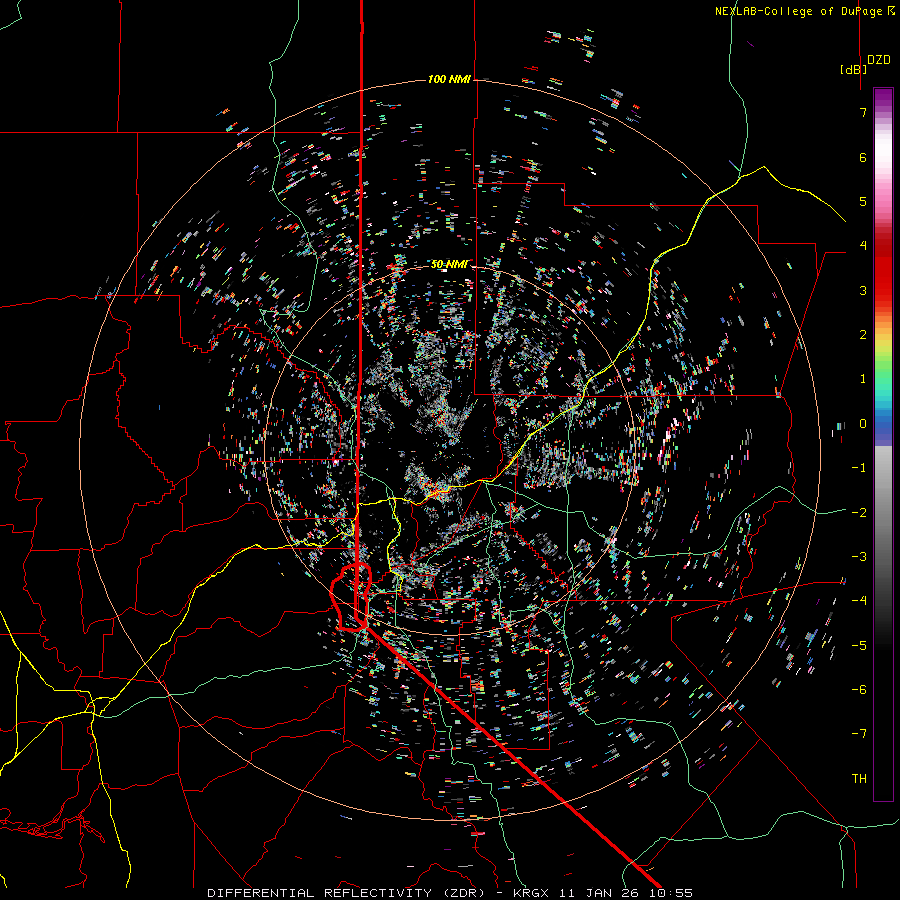Click the [dB] unit label
Viewport: 900px width, 900px height.
(x=853, y=69)
